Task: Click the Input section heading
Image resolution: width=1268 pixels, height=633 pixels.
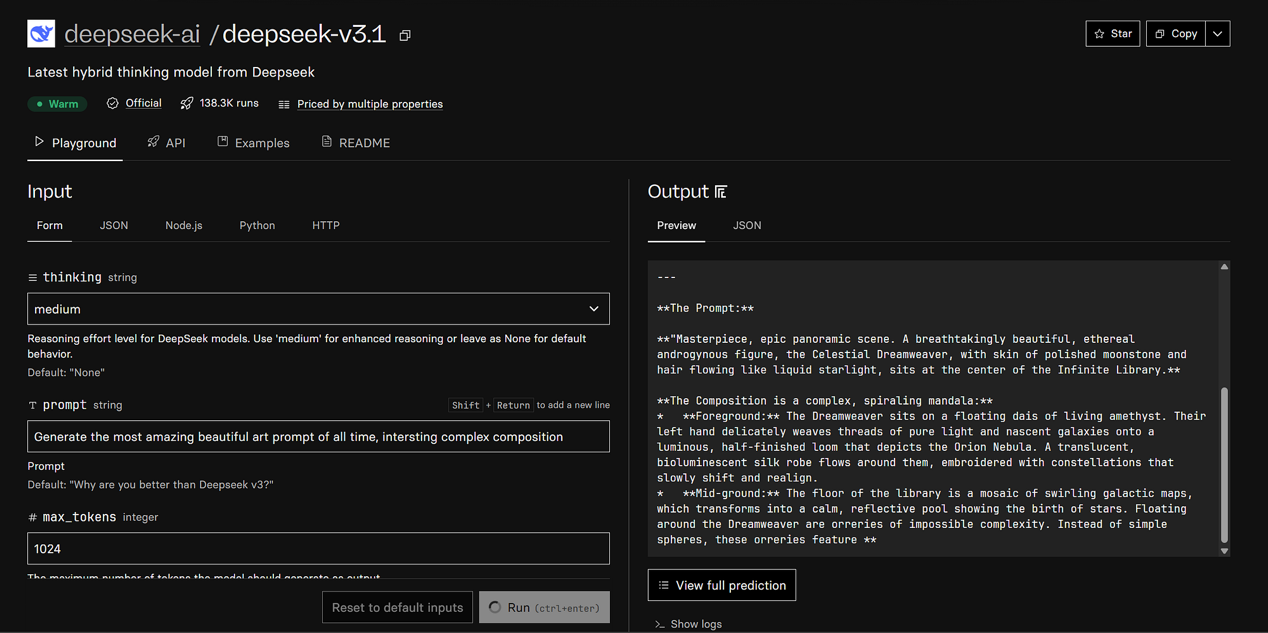Action: coord(50,191)
